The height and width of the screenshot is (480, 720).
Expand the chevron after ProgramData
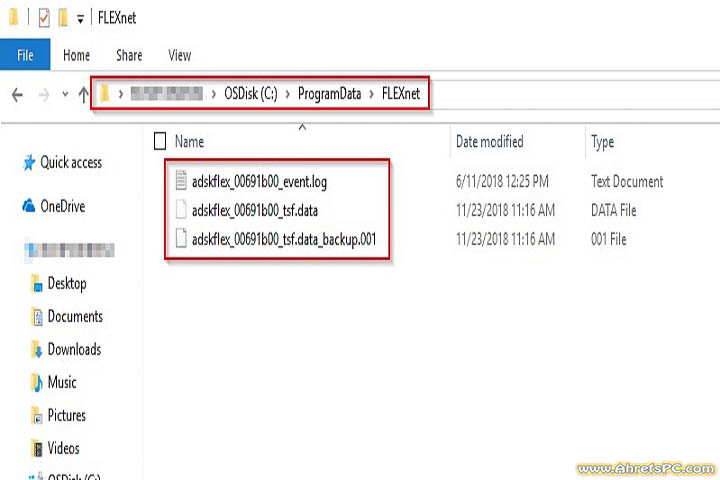tap(371, 94)
